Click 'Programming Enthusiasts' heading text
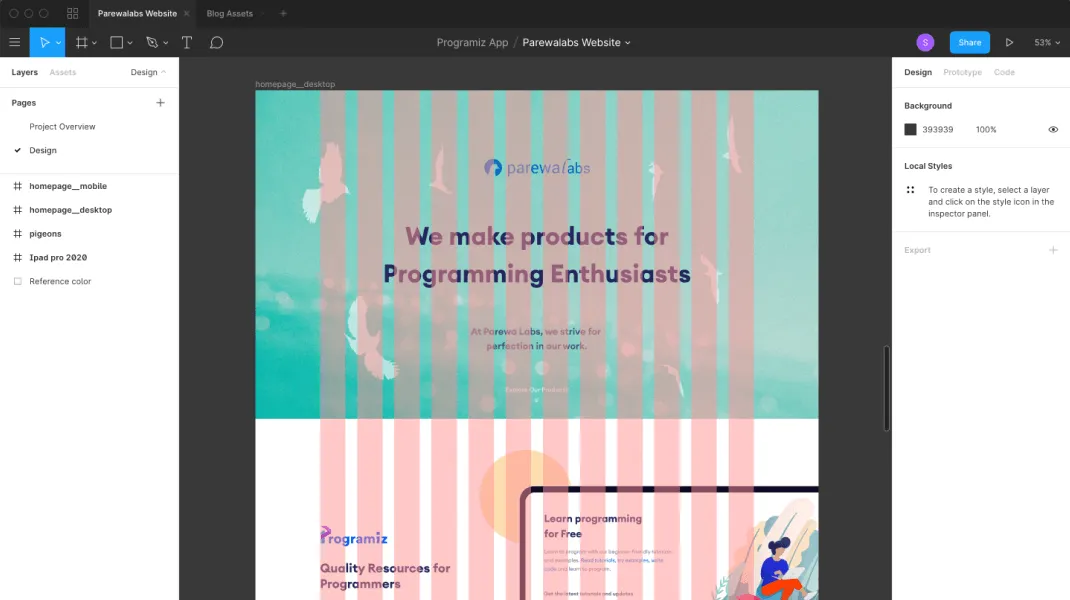Viewport: 1070px width, 600px height. pyautogui.click(x=536, y=274)
